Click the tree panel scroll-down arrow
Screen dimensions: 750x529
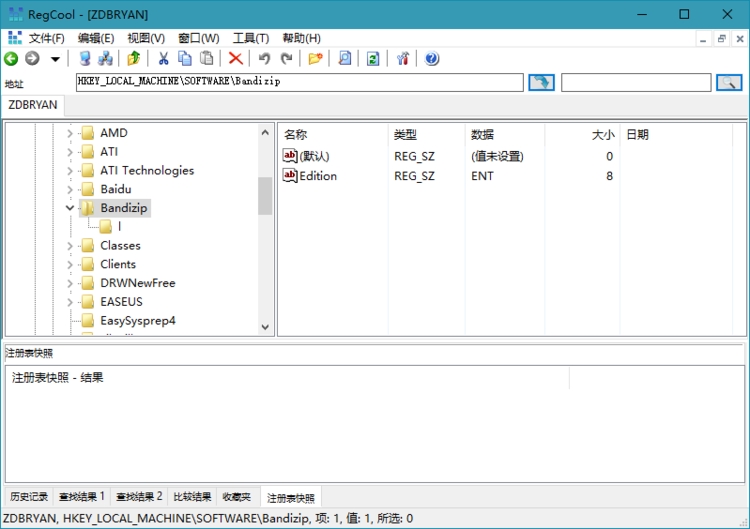pos(265,327)
